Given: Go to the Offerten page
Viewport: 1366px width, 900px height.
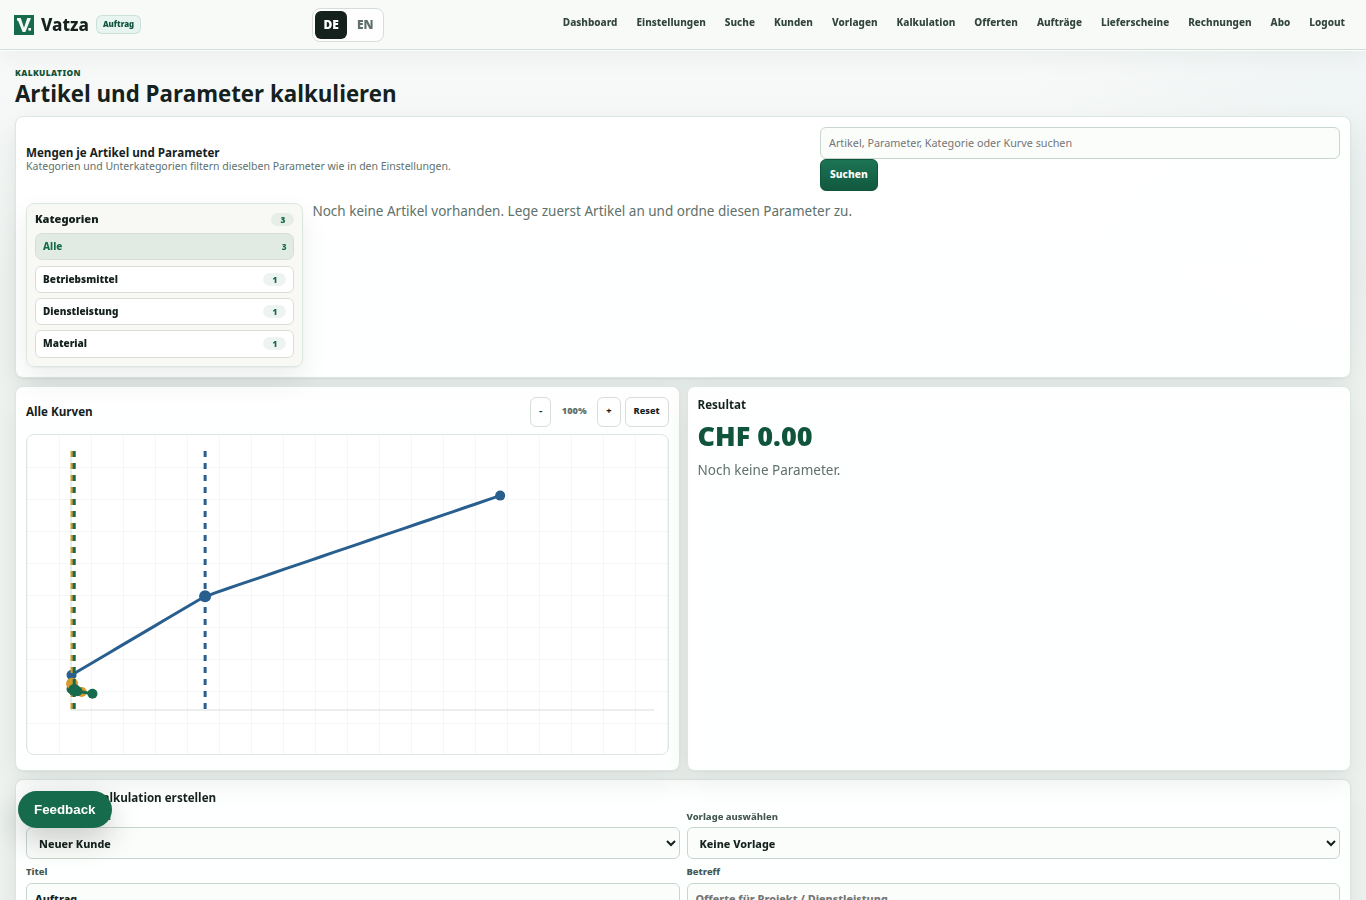Looking at the screenshot, I should [x=996, y=22].
